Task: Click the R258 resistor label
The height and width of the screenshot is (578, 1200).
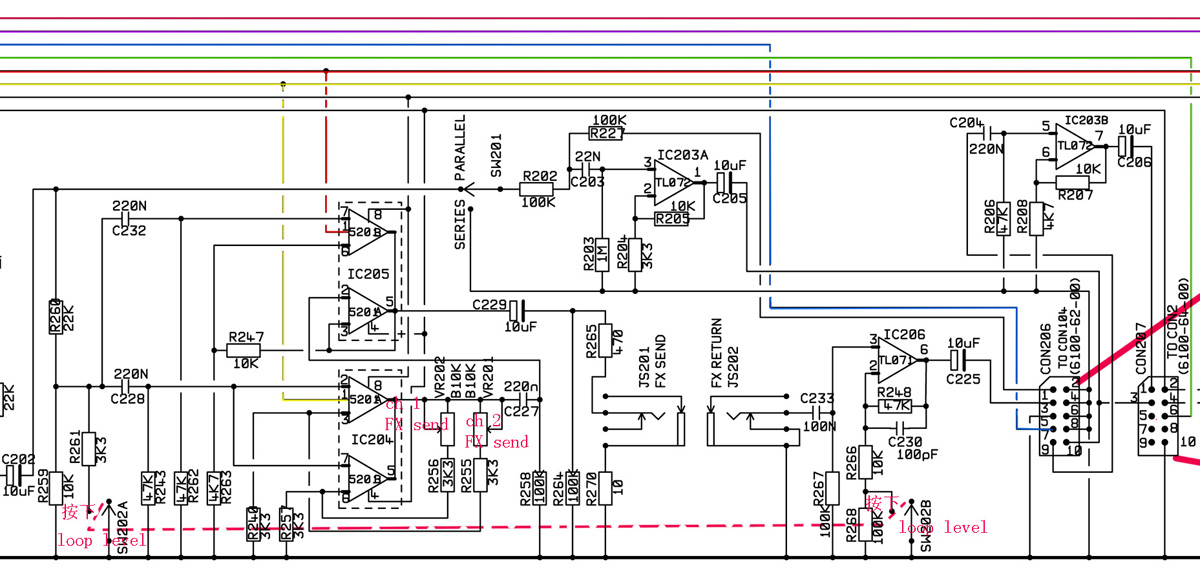Action: (x=526, y=489)
